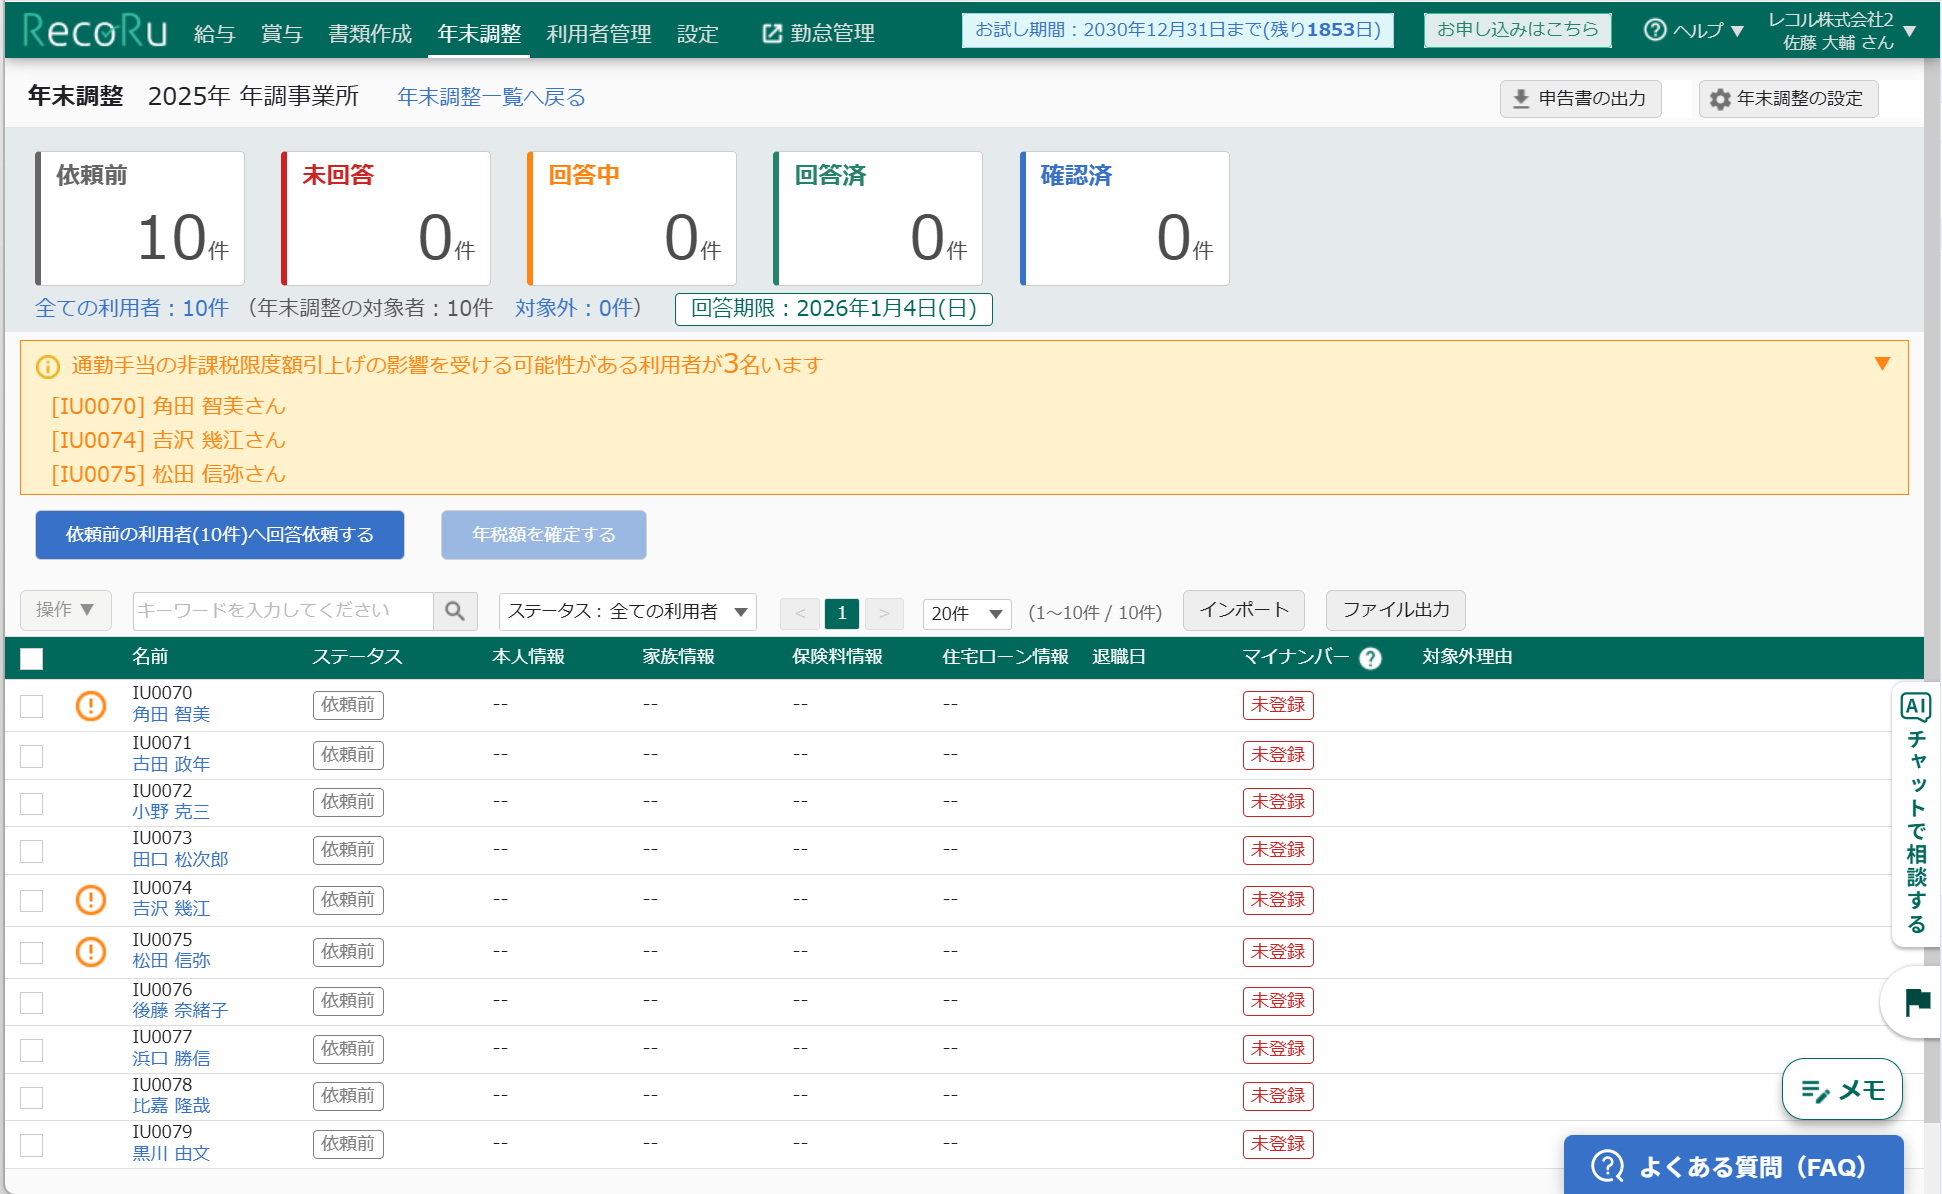
Task: Click the keyword search input field
Action: 283,611
